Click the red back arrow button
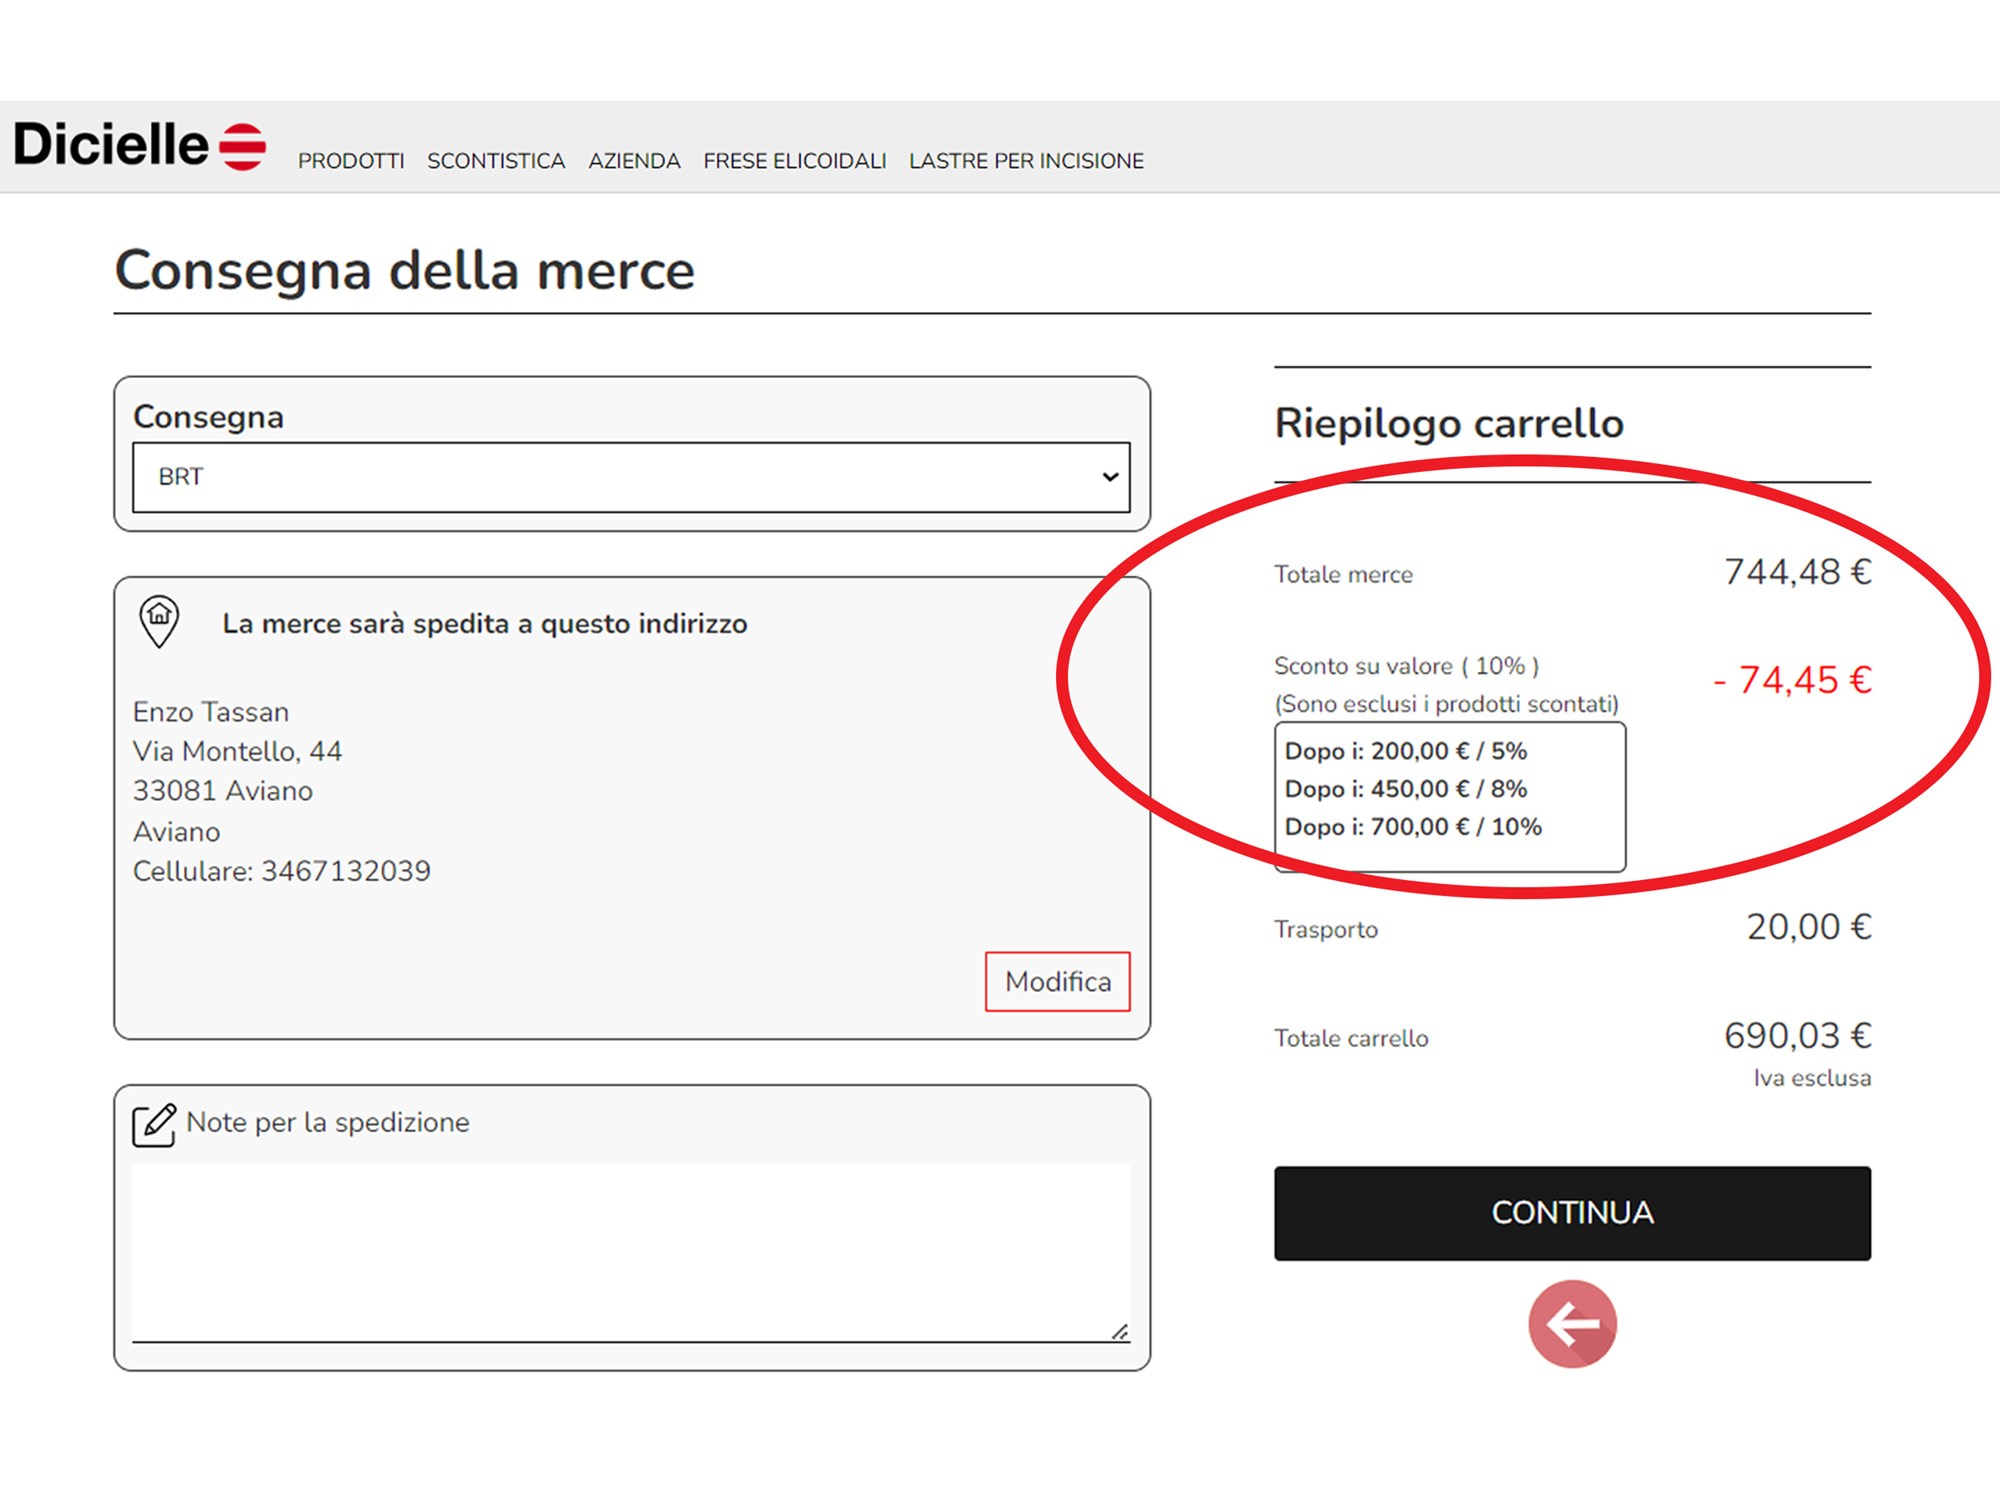This screenshot has width=2000, height=1500. 1571,1322
